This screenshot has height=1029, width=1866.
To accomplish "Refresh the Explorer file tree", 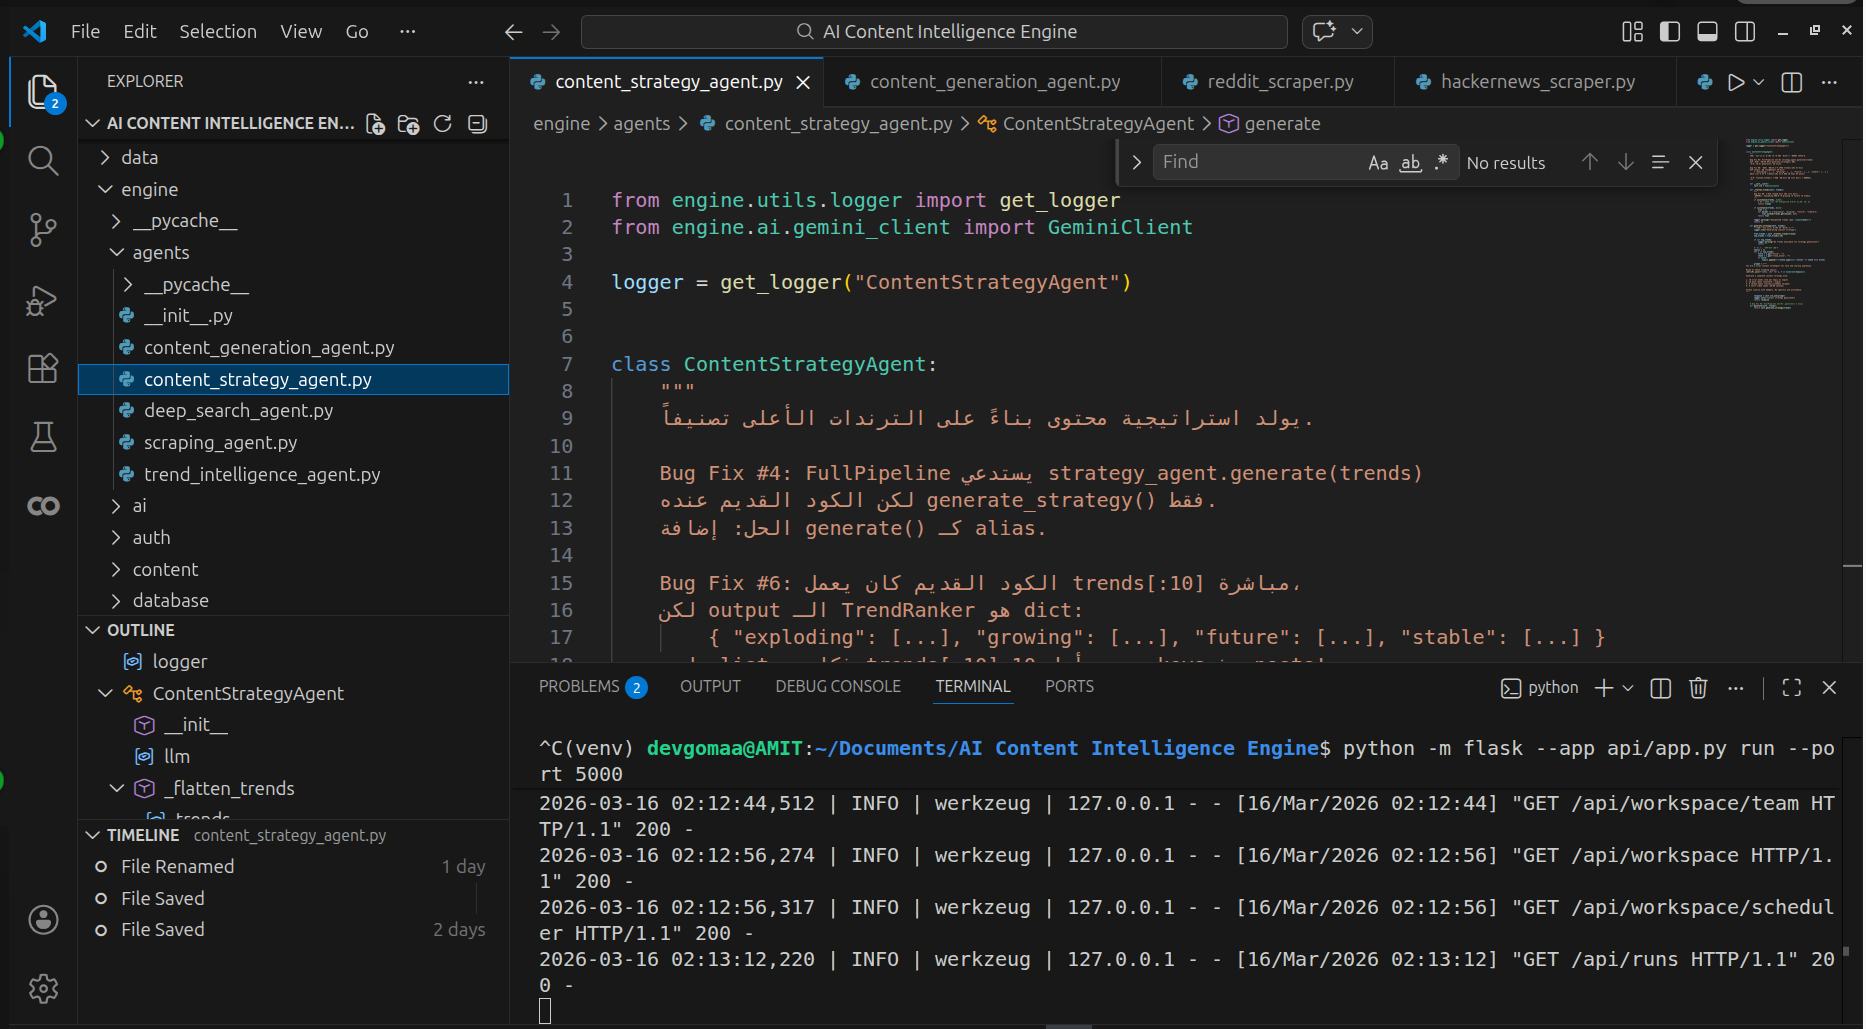I will click(443, 123).
